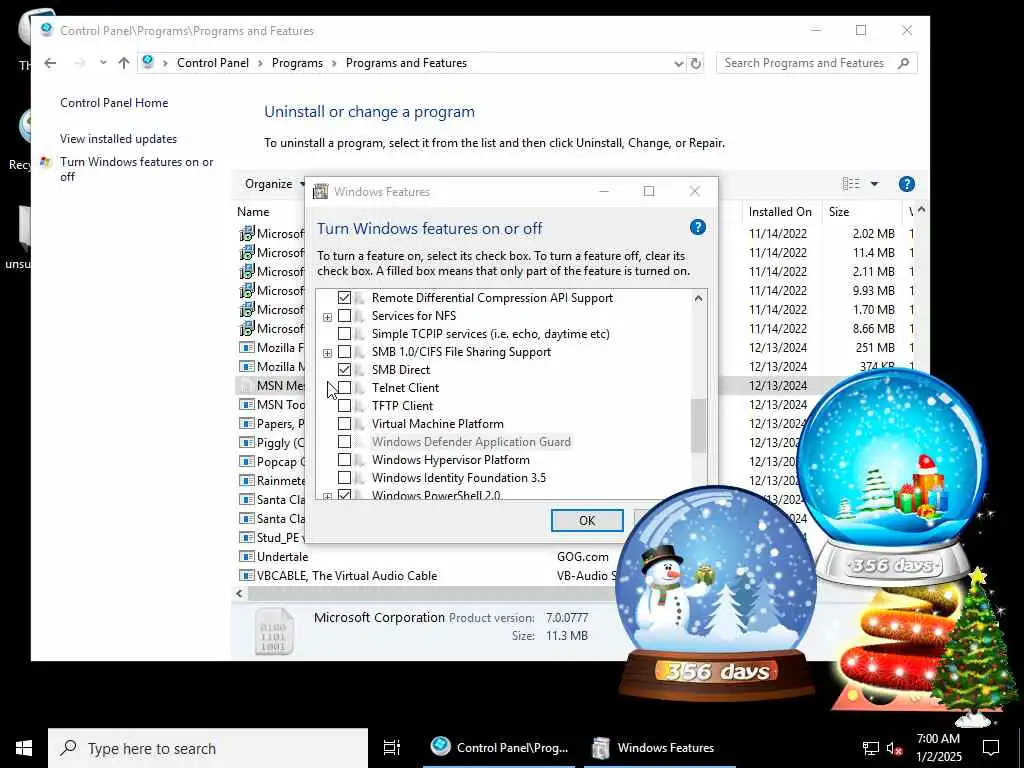Click the search magnifier in Programs and Features

[904, 63]
